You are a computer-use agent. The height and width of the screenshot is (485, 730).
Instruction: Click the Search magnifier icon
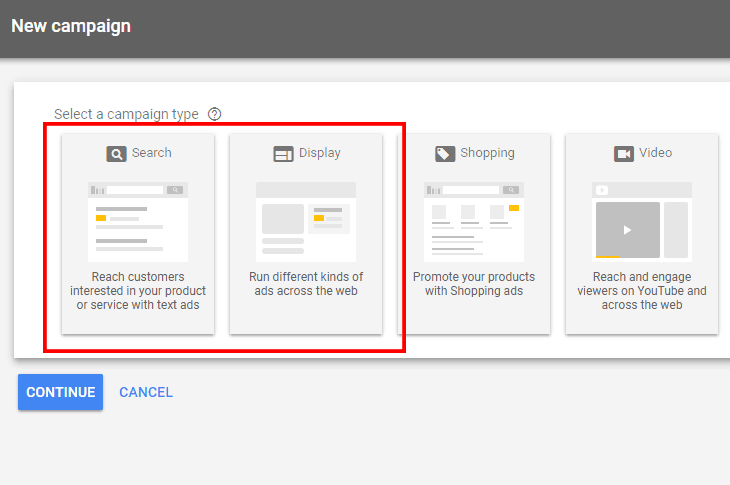116,154
